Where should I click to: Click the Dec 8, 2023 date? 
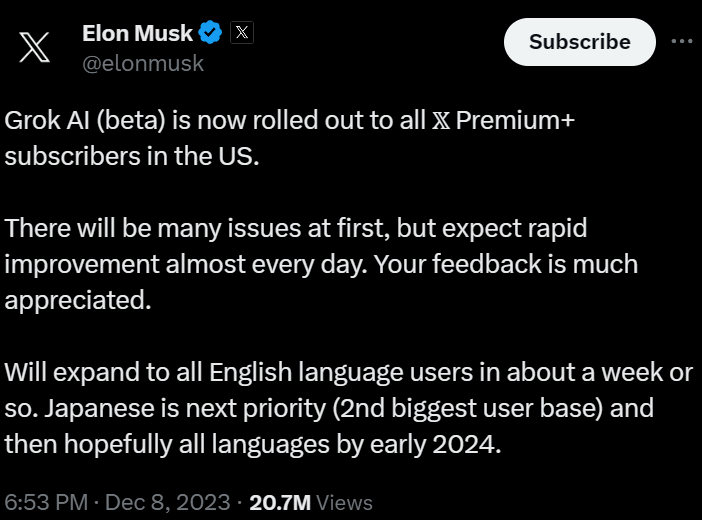pos(167,502)
